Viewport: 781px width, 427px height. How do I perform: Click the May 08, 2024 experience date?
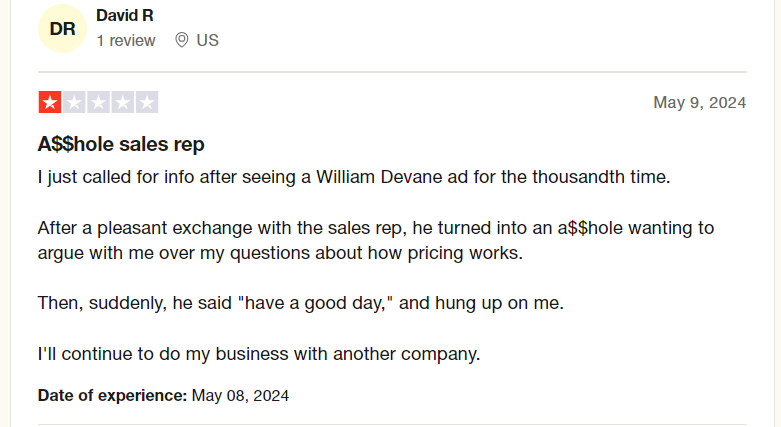(240, 396)
